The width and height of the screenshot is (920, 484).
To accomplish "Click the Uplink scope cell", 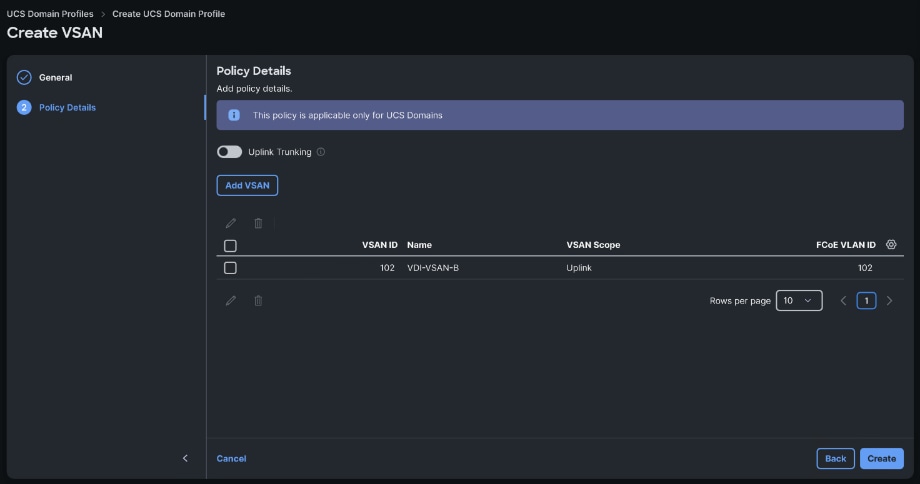I will 579,268.
